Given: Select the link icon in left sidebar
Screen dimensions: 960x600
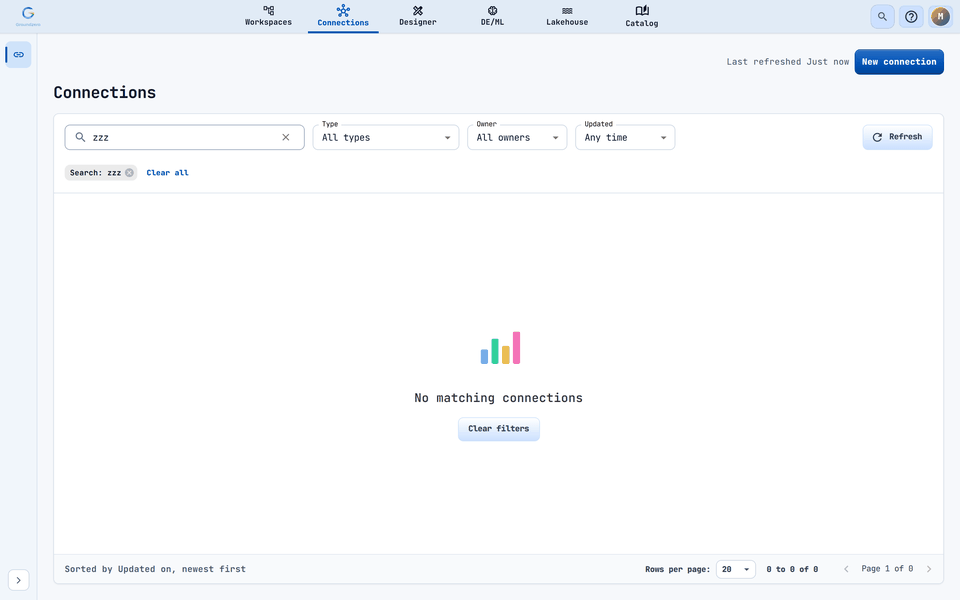Looking at the screenshot, I should click(x=18, y=54).
